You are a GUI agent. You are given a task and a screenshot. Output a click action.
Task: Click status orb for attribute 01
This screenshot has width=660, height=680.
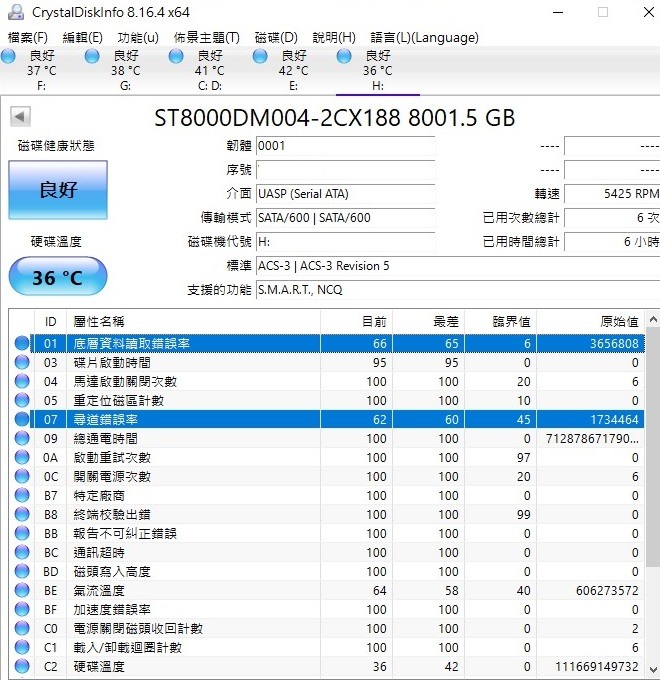tap(22, 343)
